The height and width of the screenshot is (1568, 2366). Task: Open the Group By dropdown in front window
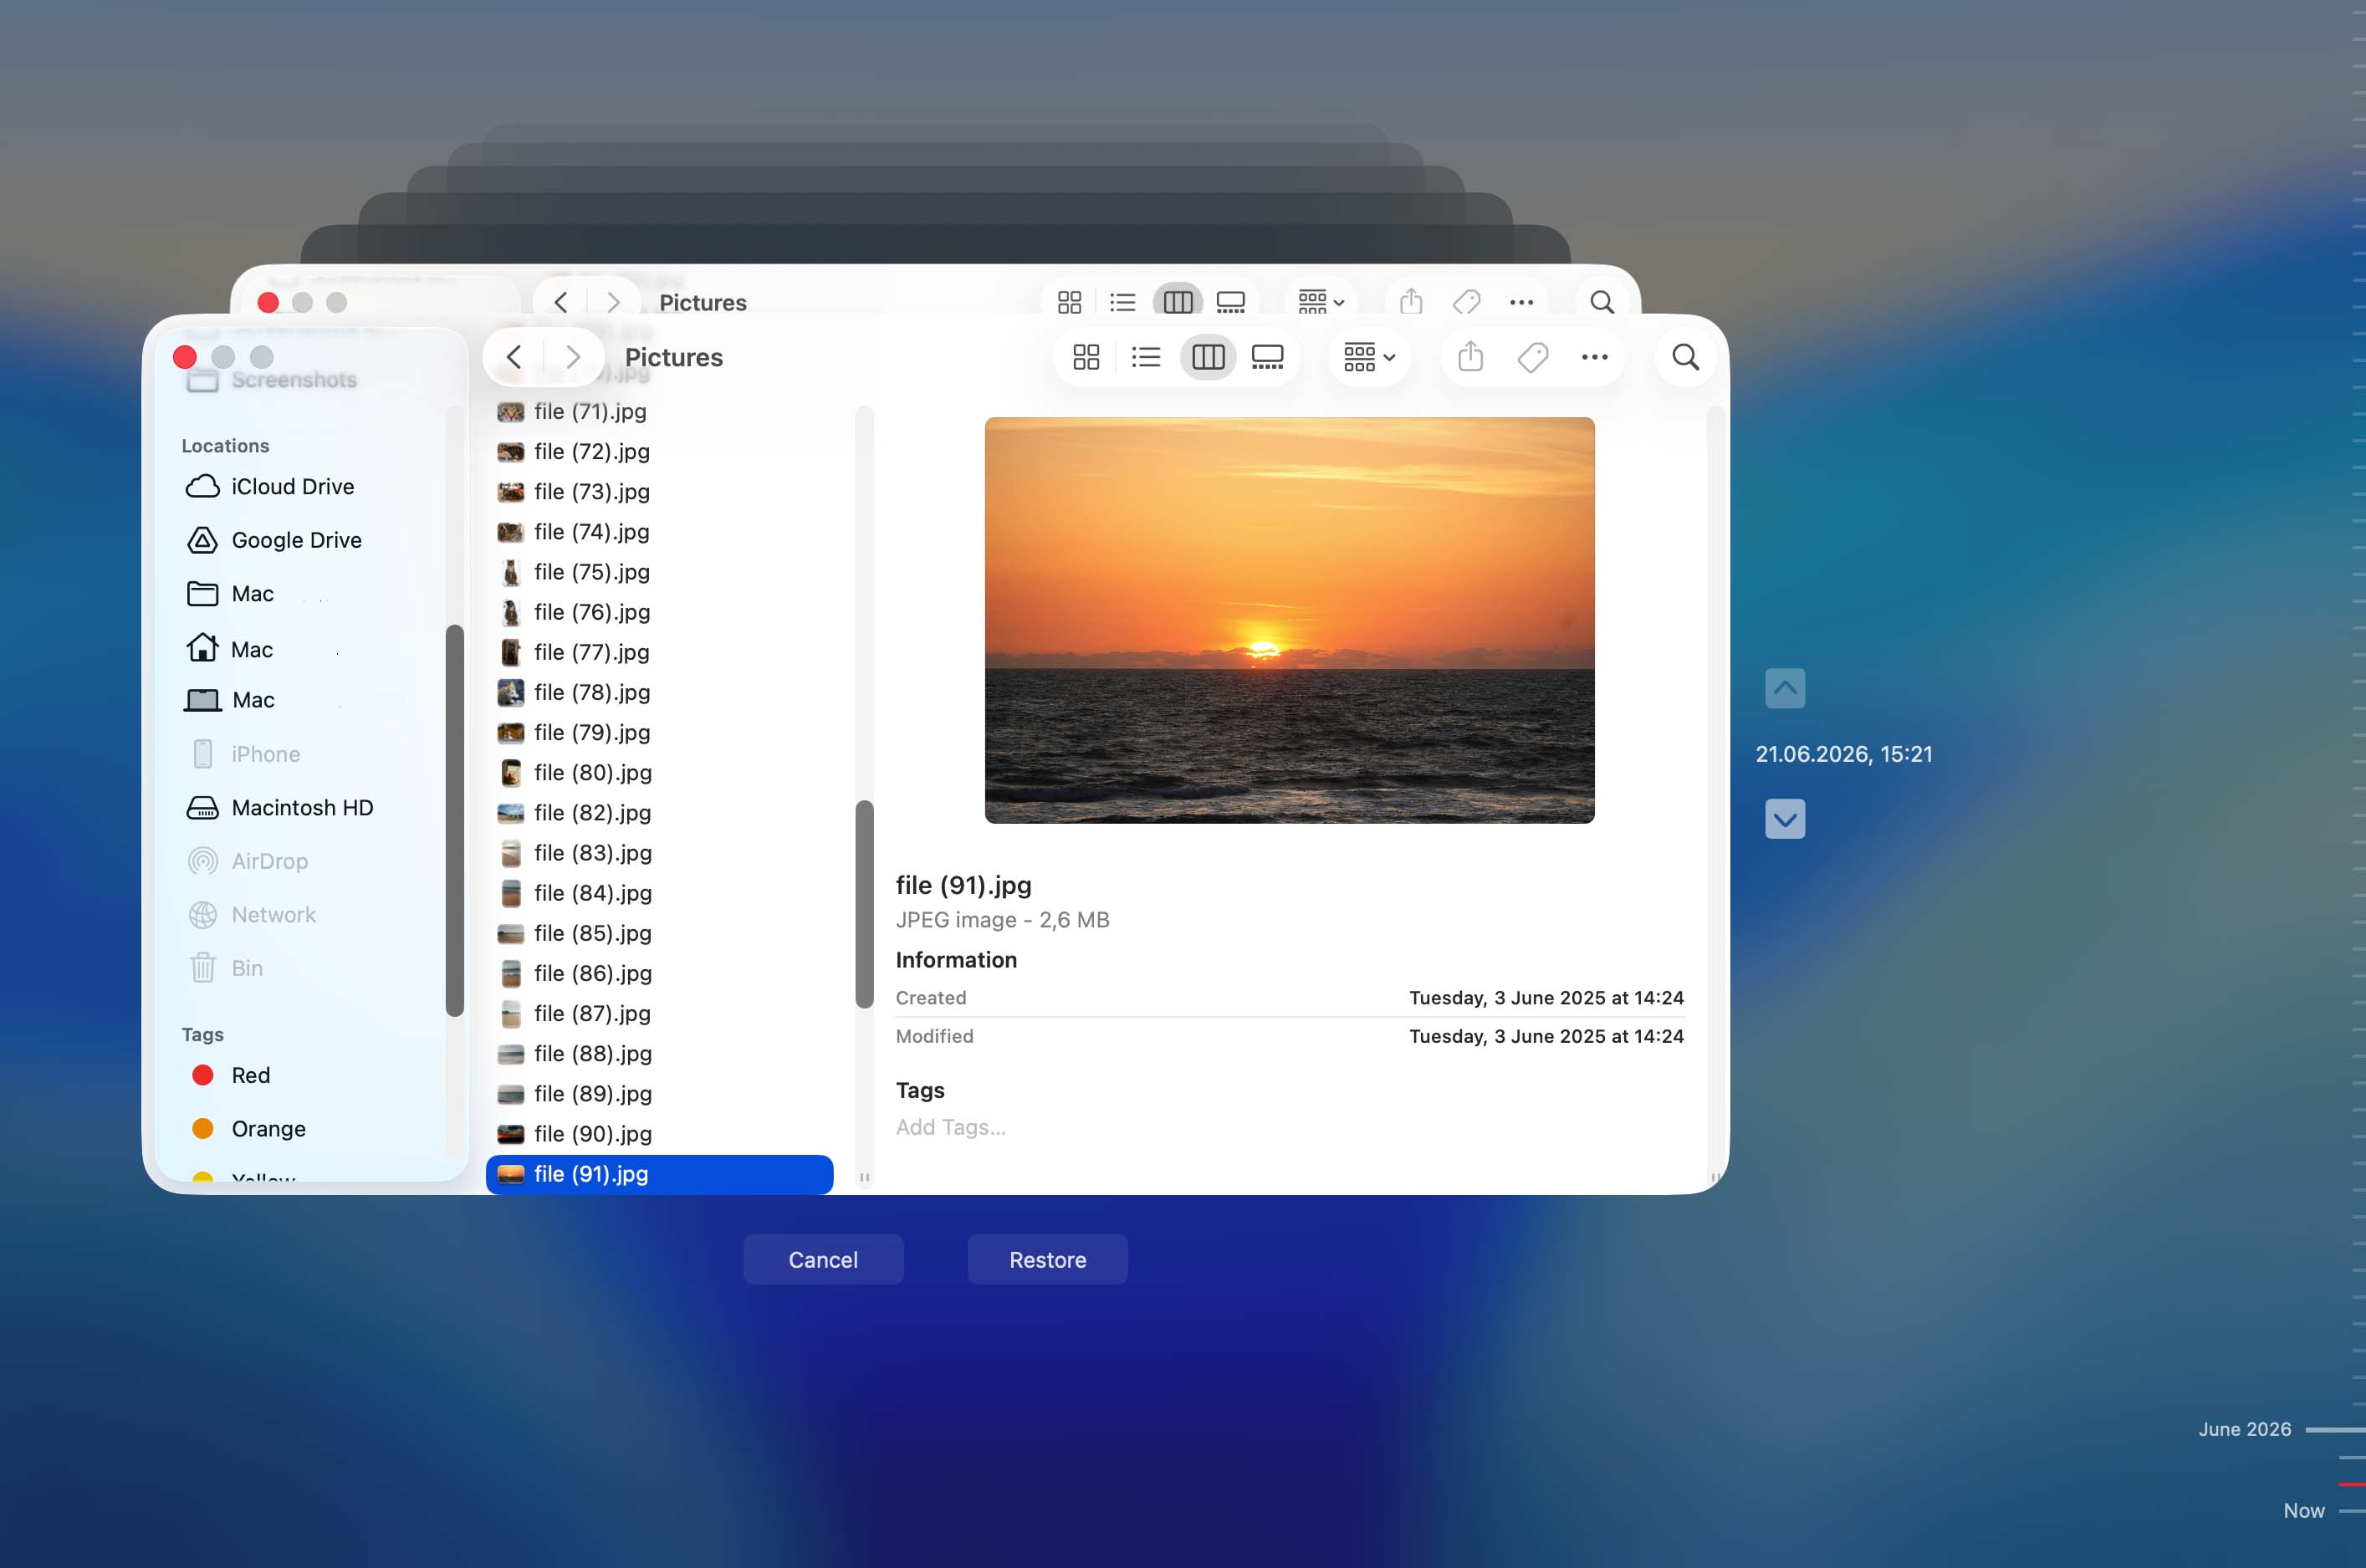(x=1369, y=357)
